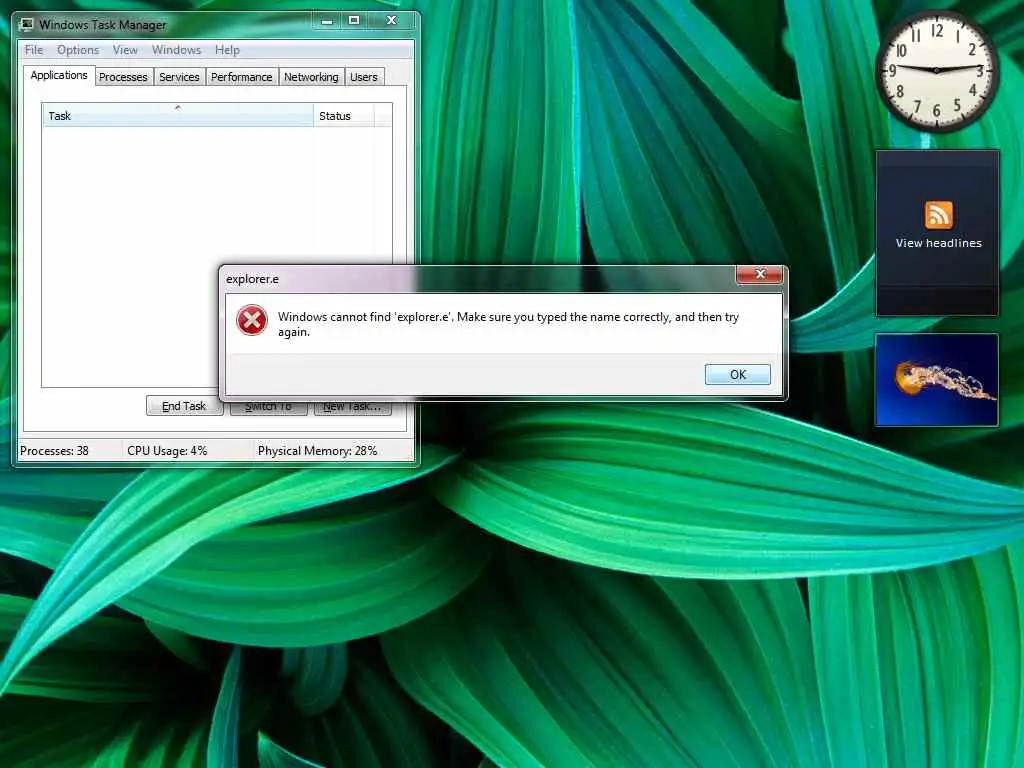Click the Task Manager title bar icon
Viewport: 1024px width, 768px height.
point(26,24)
